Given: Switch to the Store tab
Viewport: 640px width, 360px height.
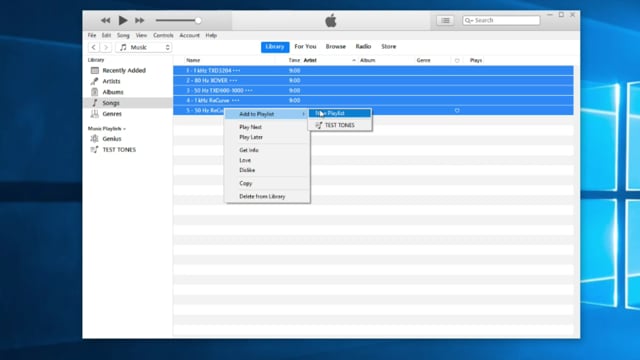Looking at the screenshot, I should 389,47.
